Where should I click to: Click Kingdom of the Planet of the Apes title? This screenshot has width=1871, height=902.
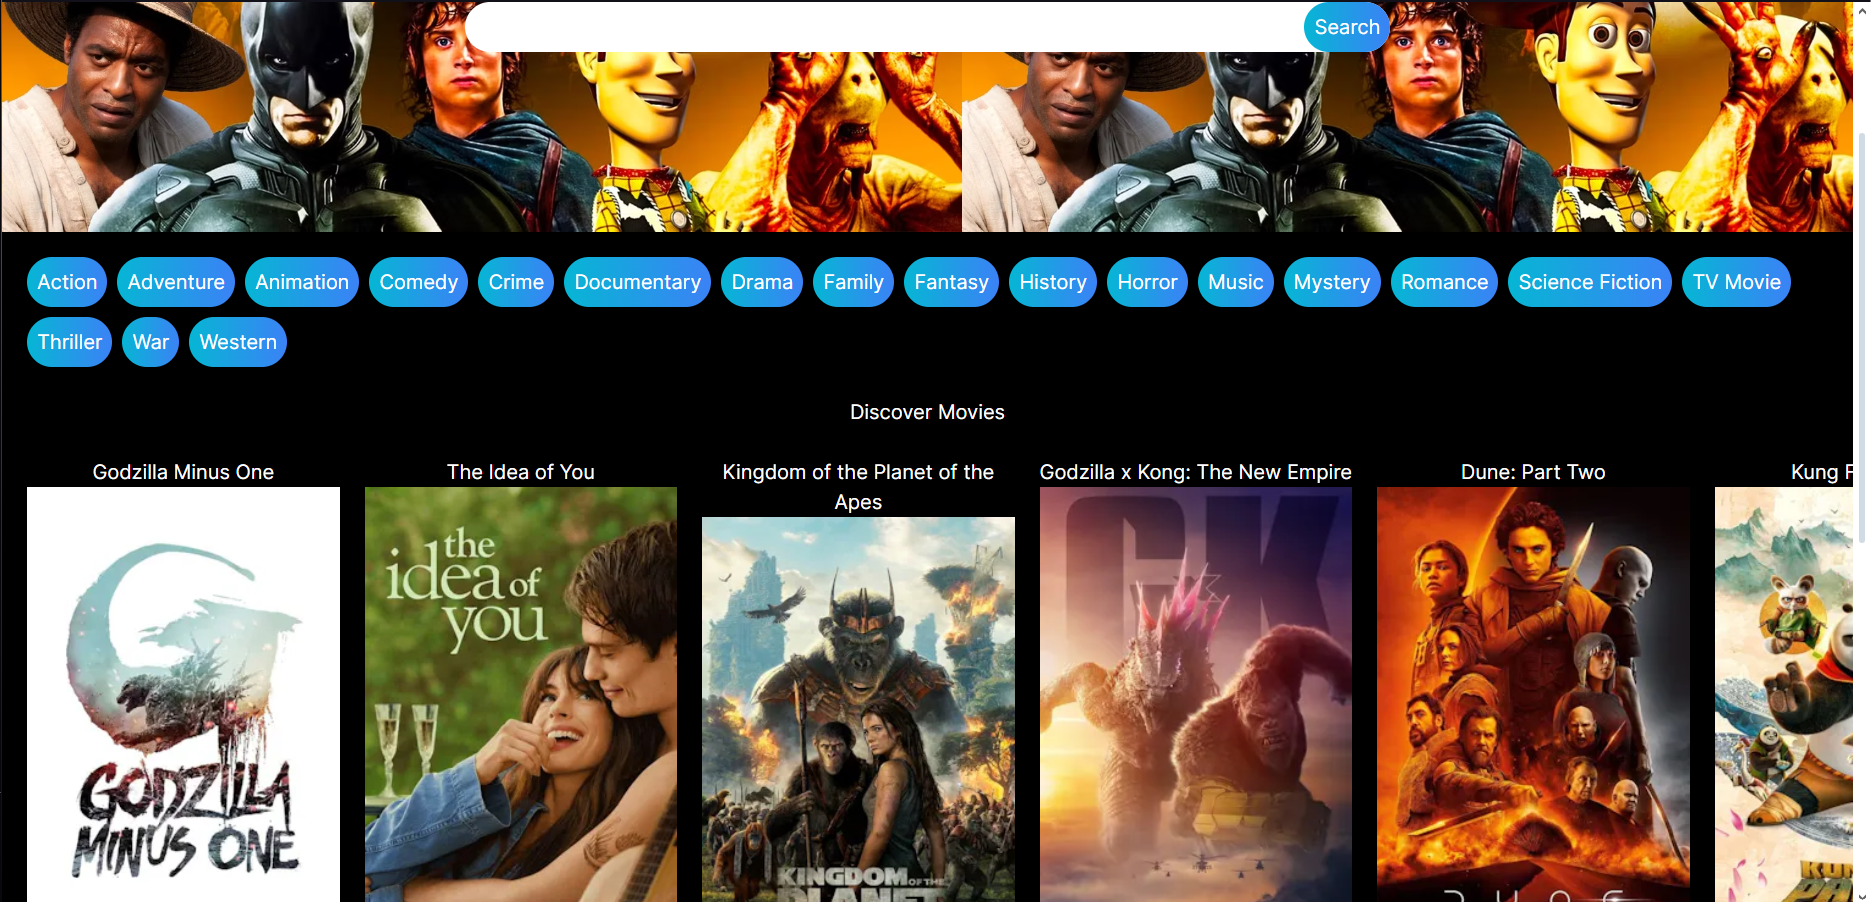pos(858,487)
